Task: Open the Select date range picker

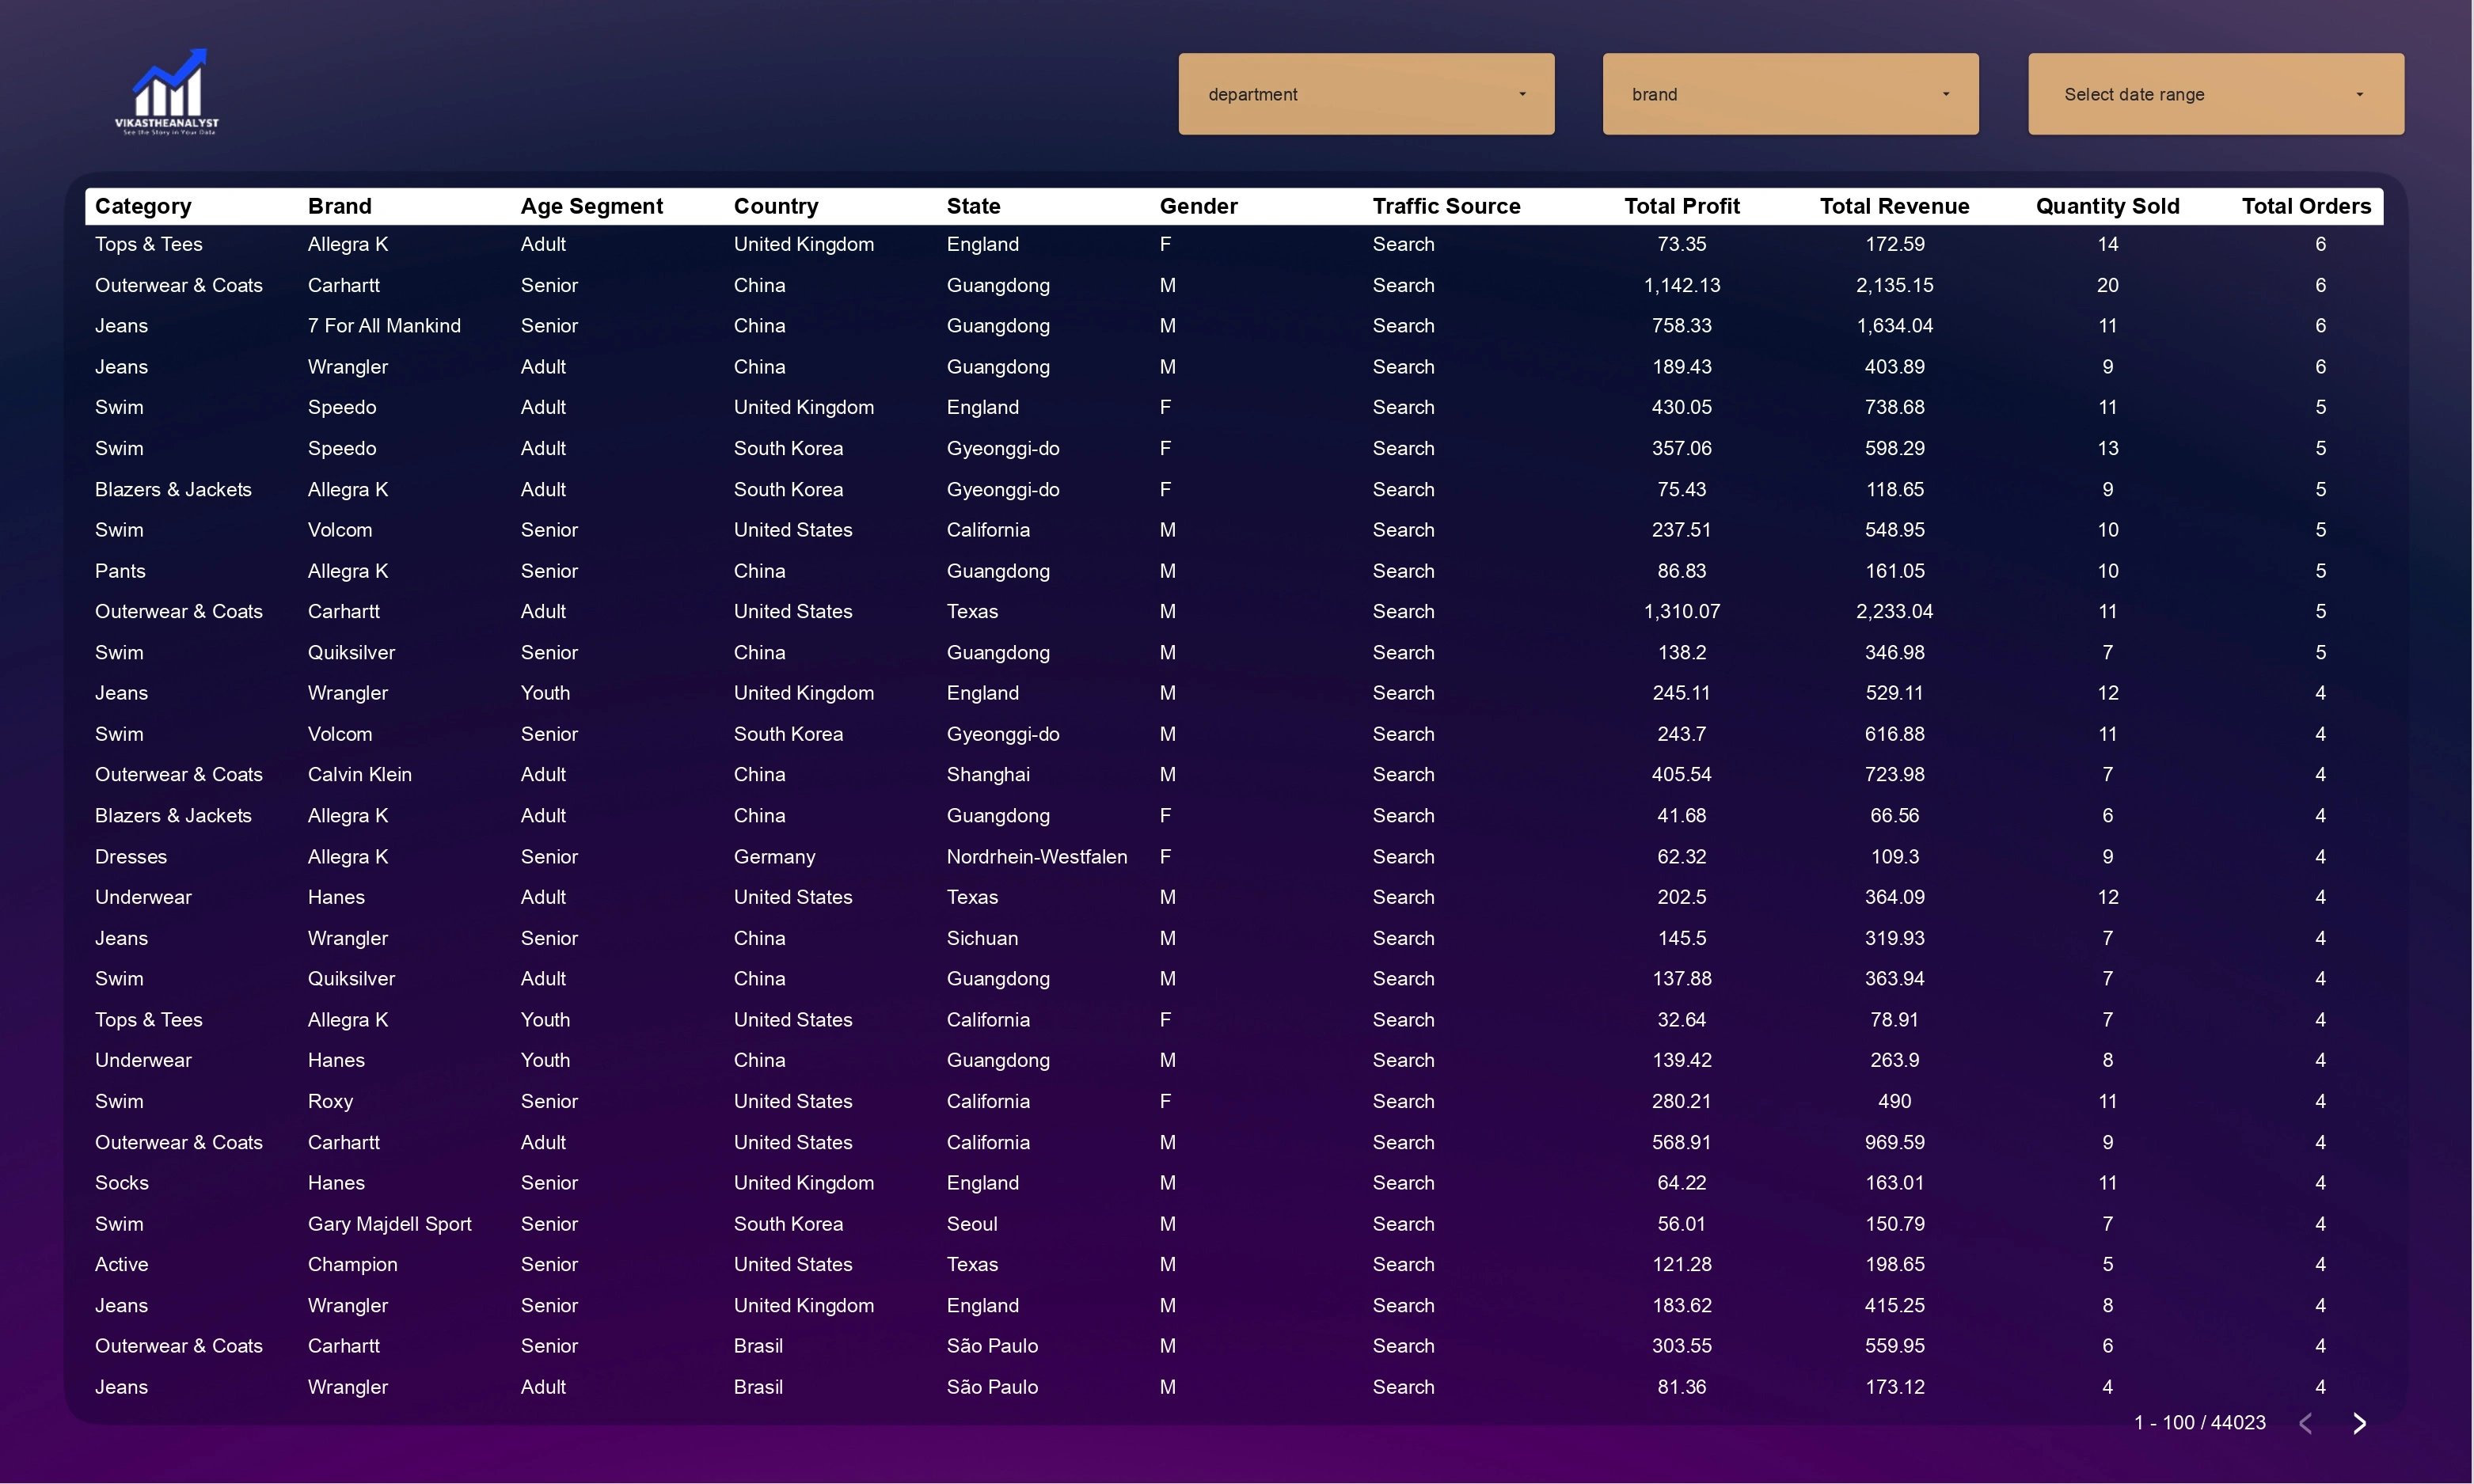Action: pos(2215,94)
